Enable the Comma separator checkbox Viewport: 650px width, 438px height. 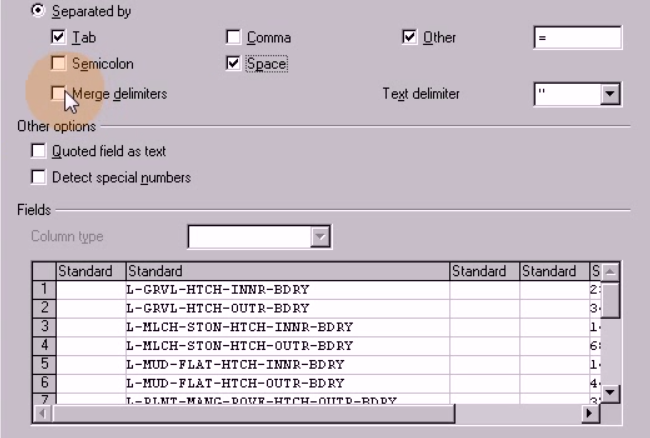233,37
